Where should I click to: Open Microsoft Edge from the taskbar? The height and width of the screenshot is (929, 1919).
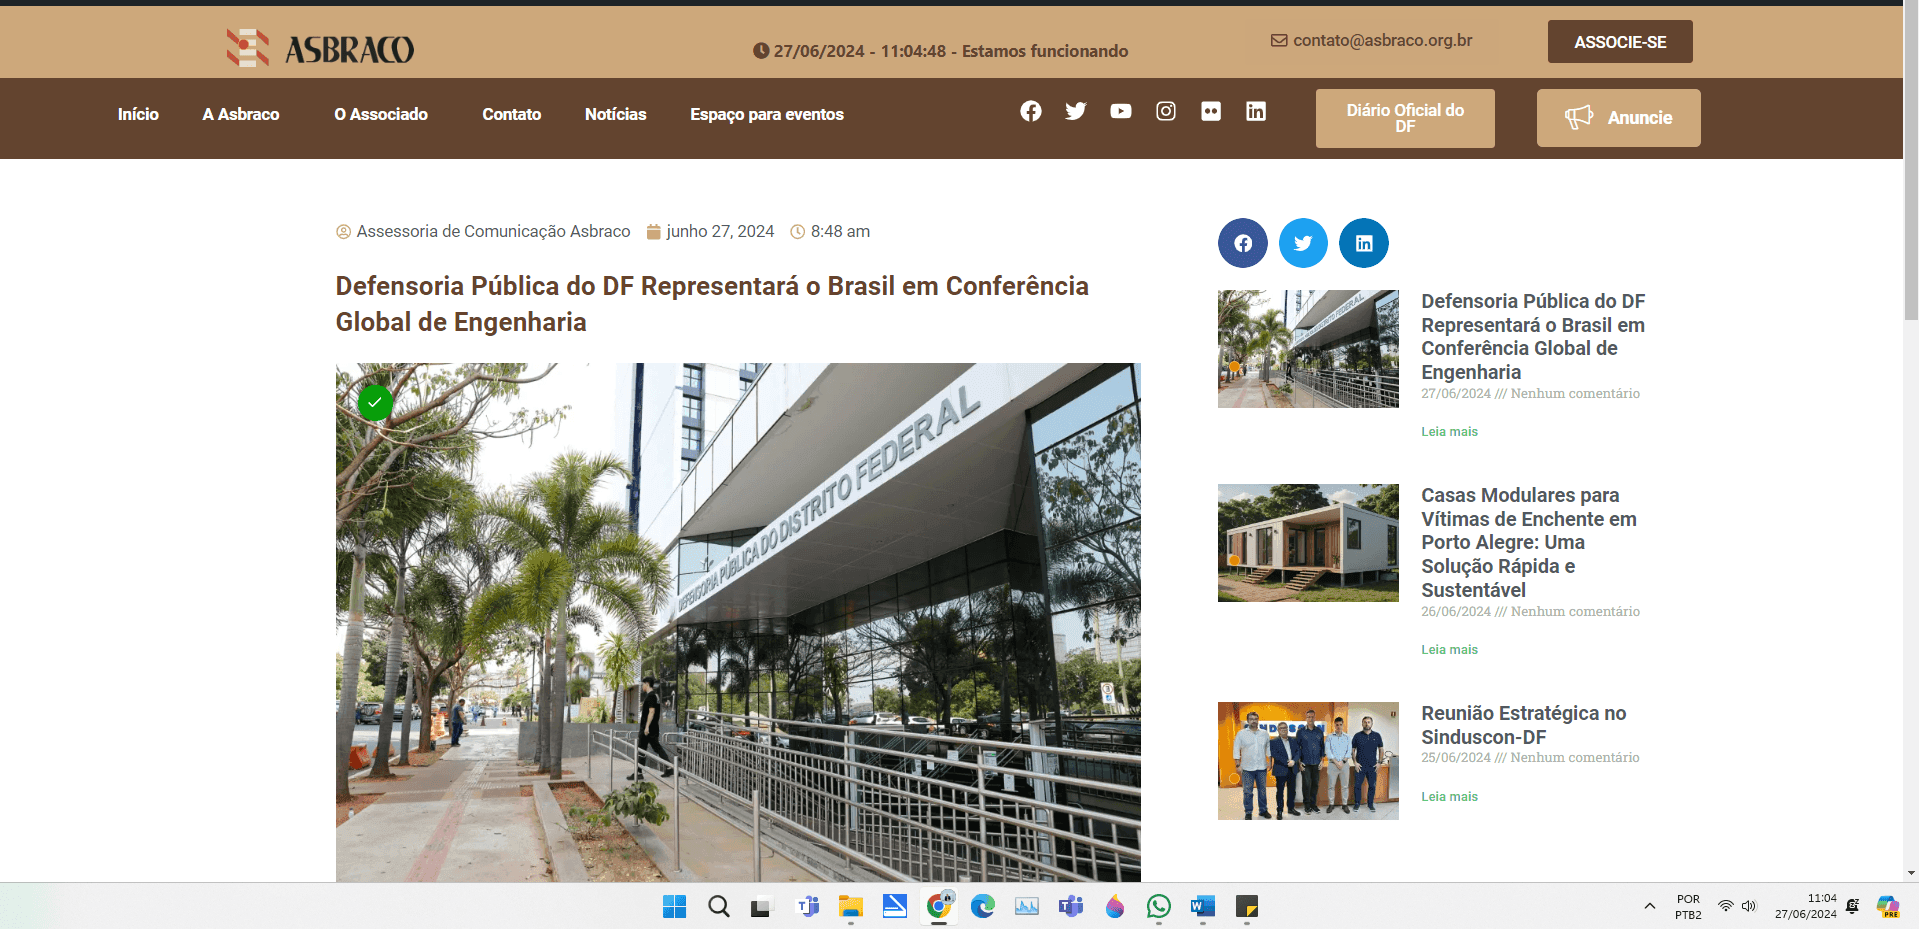(x=983, y=907)
